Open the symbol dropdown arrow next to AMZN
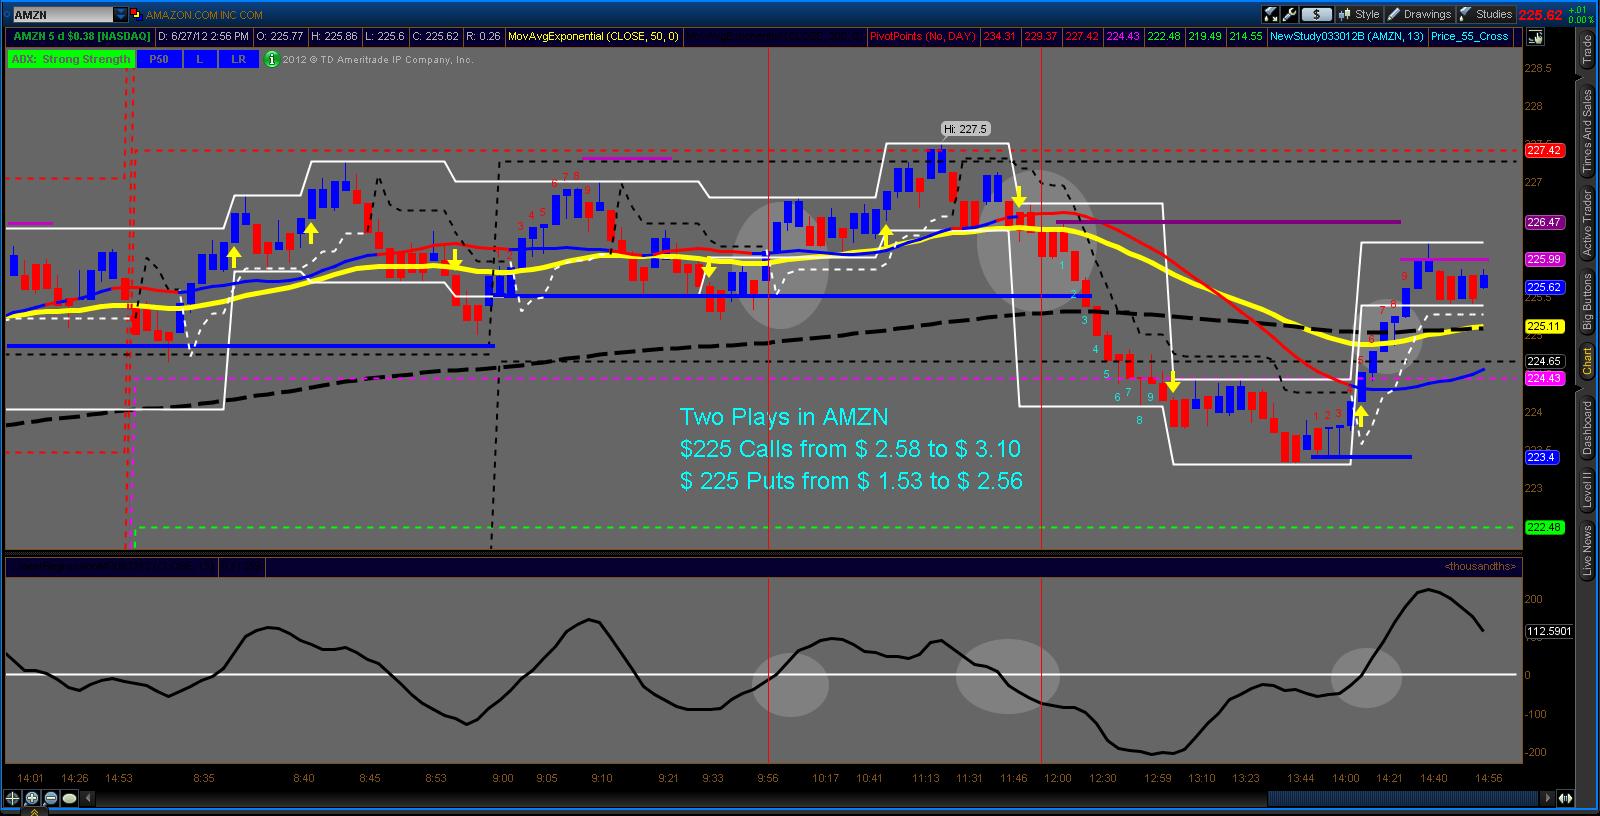The image size is (1600, 816). pos(121,15)
